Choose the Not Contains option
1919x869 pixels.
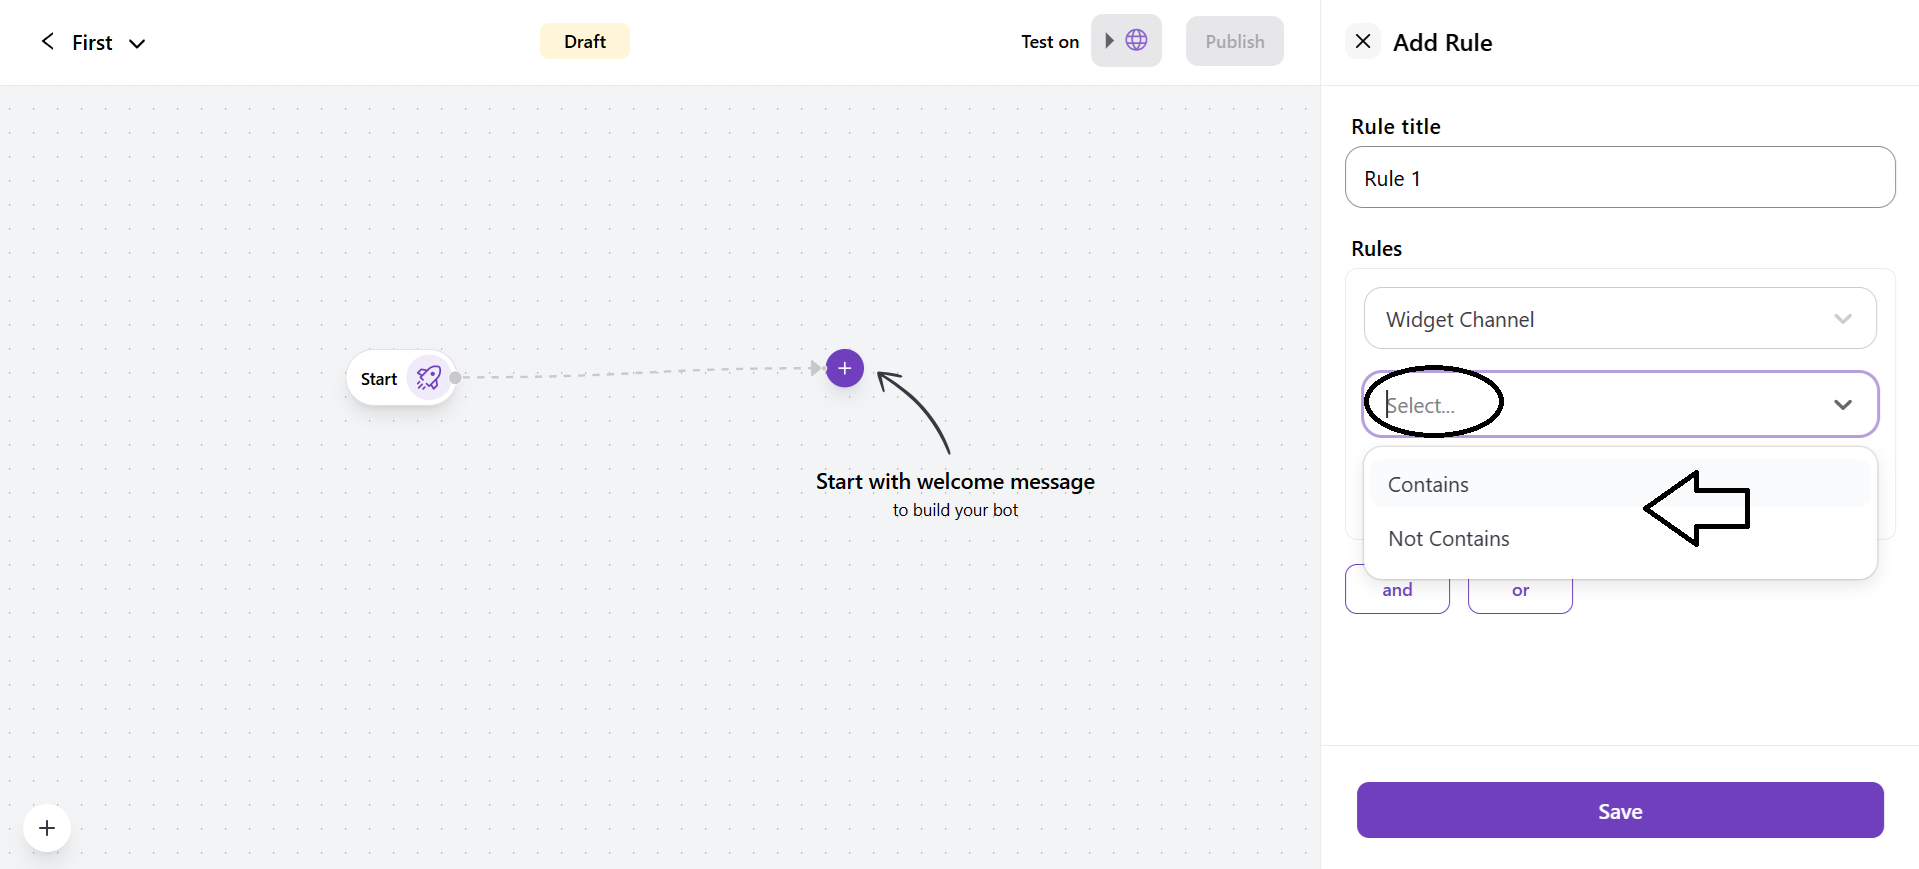1448,539
